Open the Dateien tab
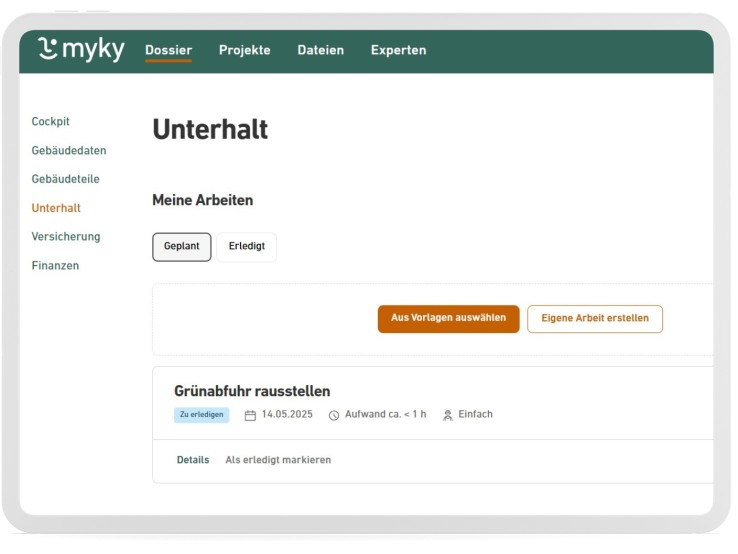 click(x=320, y=51)
